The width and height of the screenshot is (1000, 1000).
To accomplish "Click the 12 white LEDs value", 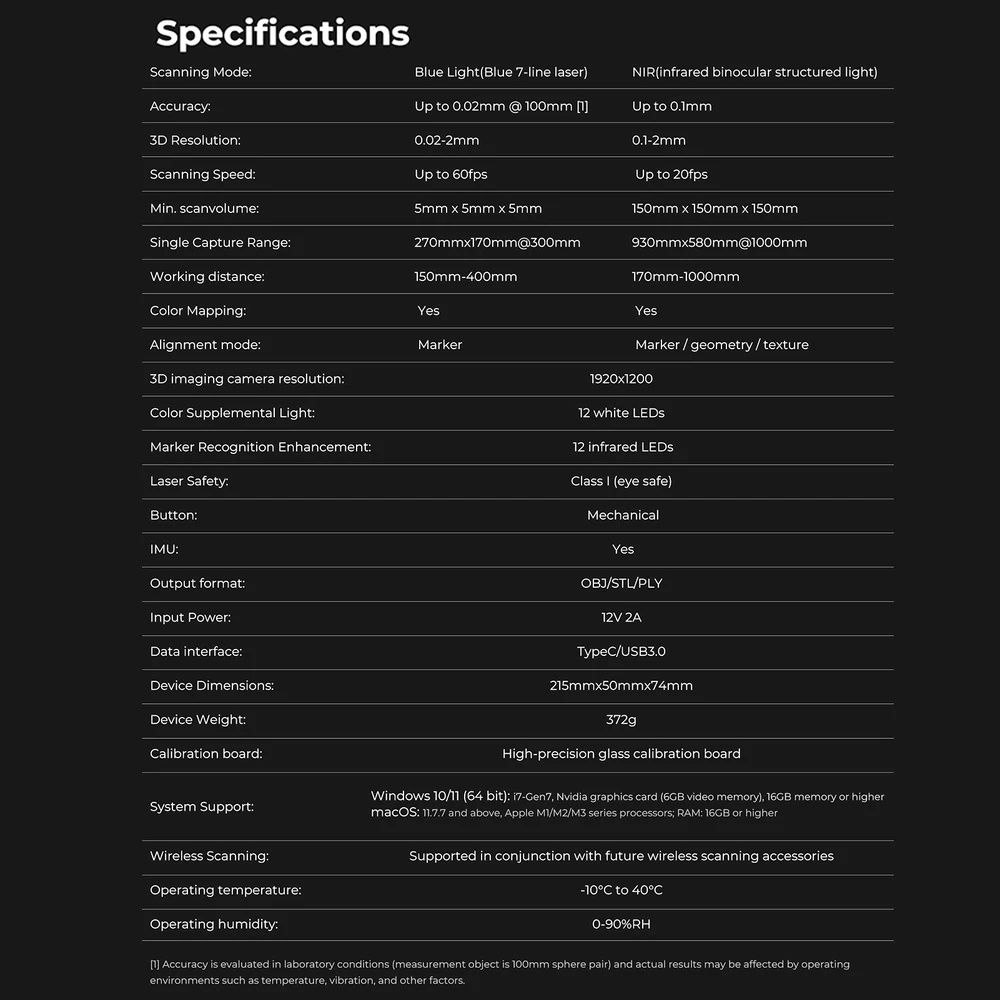I will 621,413.
